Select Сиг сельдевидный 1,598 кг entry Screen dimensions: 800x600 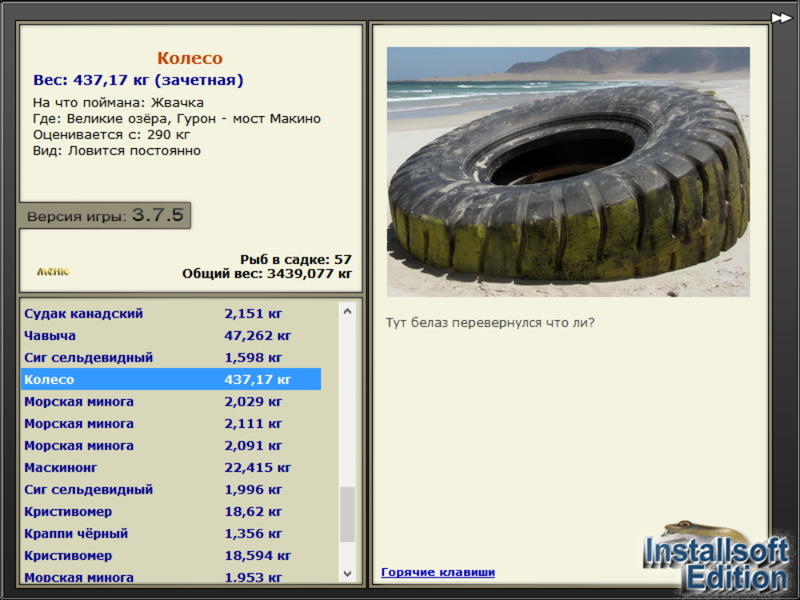171,357
